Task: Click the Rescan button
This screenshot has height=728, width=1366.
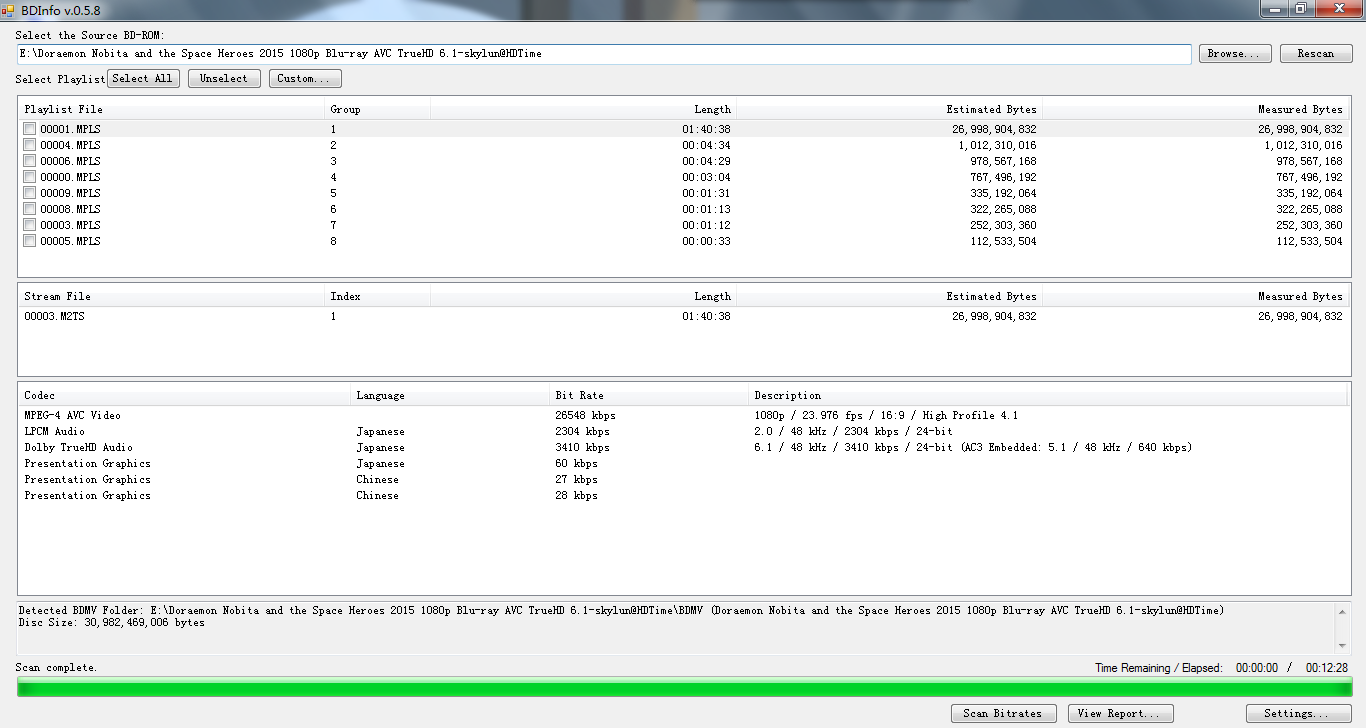Action: [x=1315, y=54]
